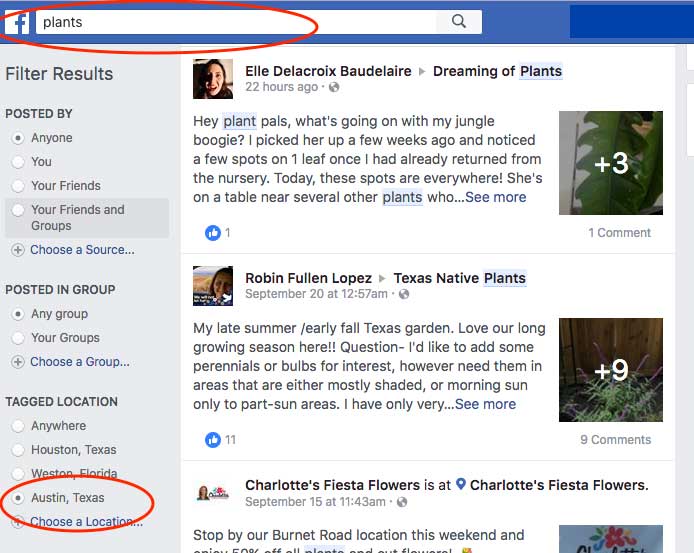Open the +3 photos leaf thumbnail
Viewport: 694px width, 553px height.
(x=611, y=163)
